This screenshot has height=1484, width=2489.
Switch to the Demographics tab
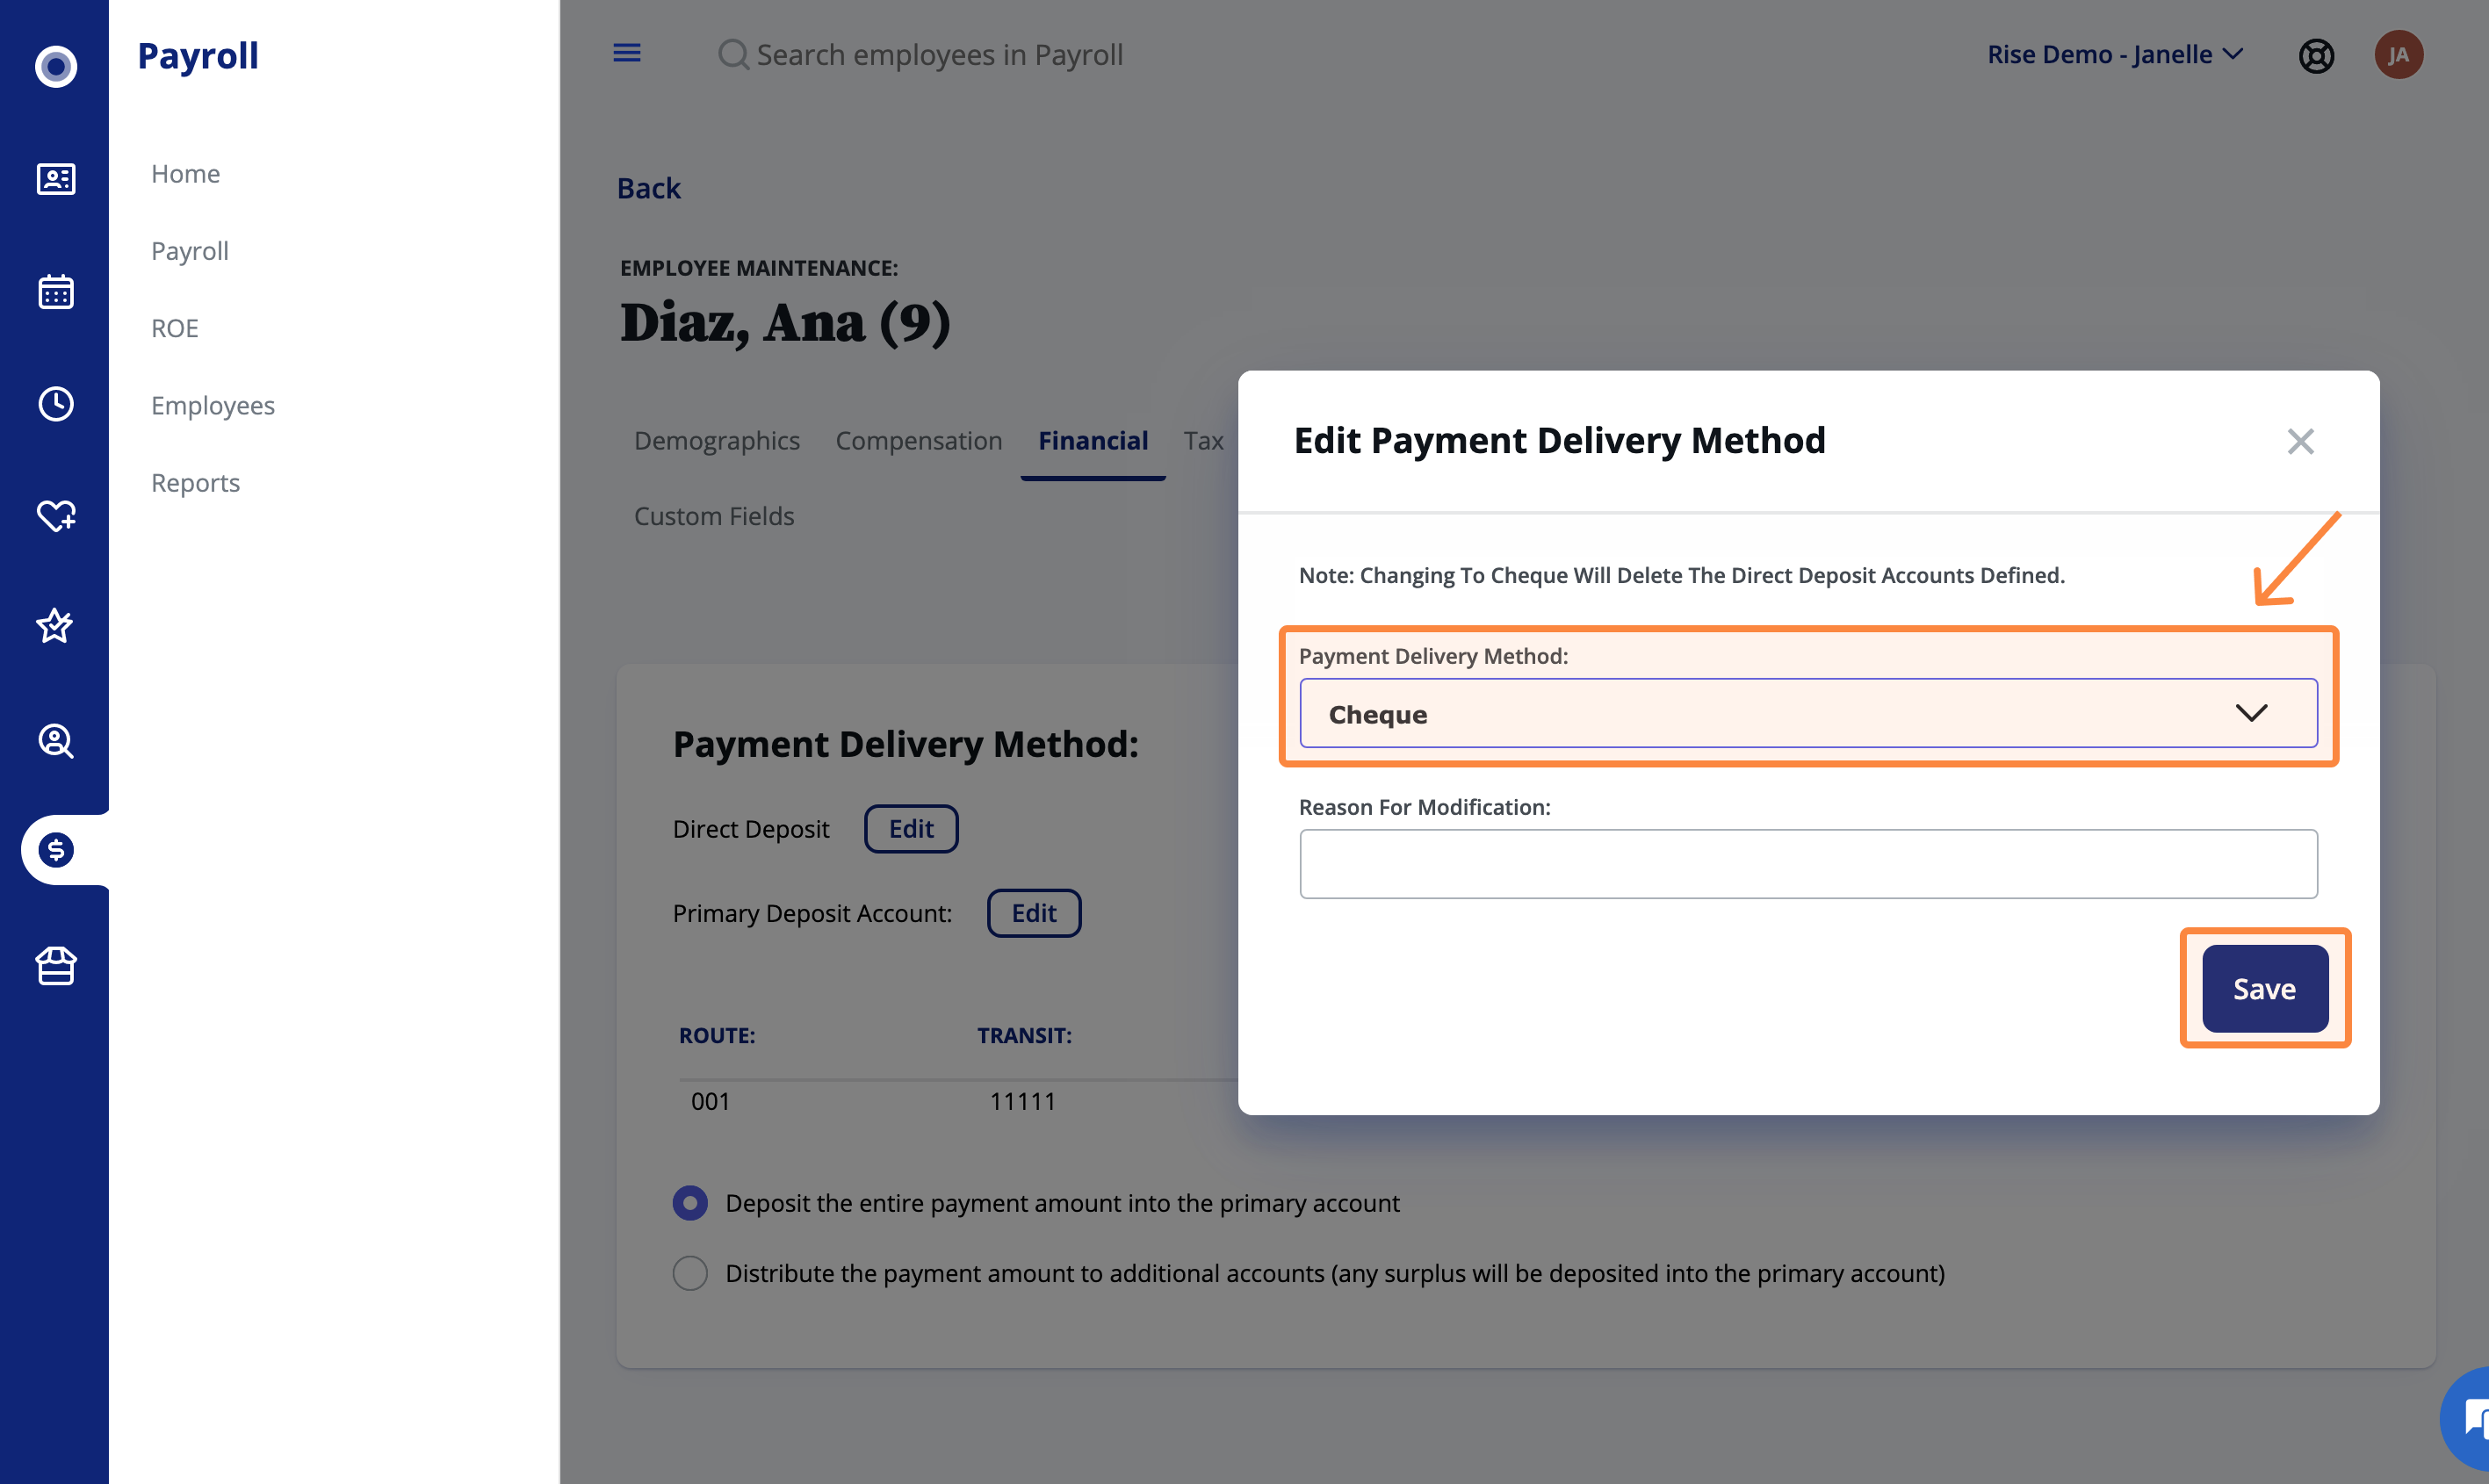tap(716, 441)
